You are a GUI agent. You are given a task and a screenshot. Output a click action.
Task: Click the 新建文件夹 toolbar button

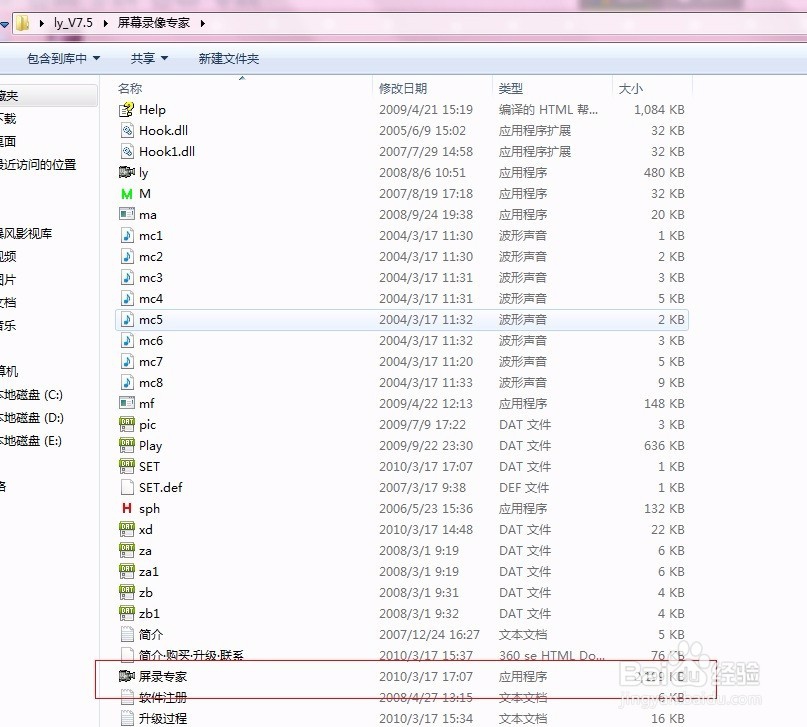point(229,58)
